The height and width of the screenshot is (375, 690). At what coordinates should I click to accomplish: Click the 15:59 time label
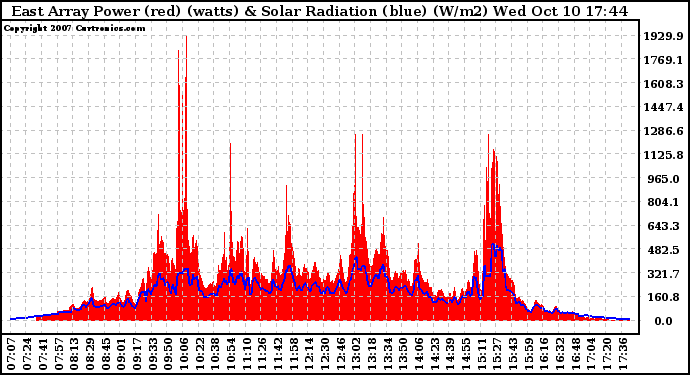point(529,354)
